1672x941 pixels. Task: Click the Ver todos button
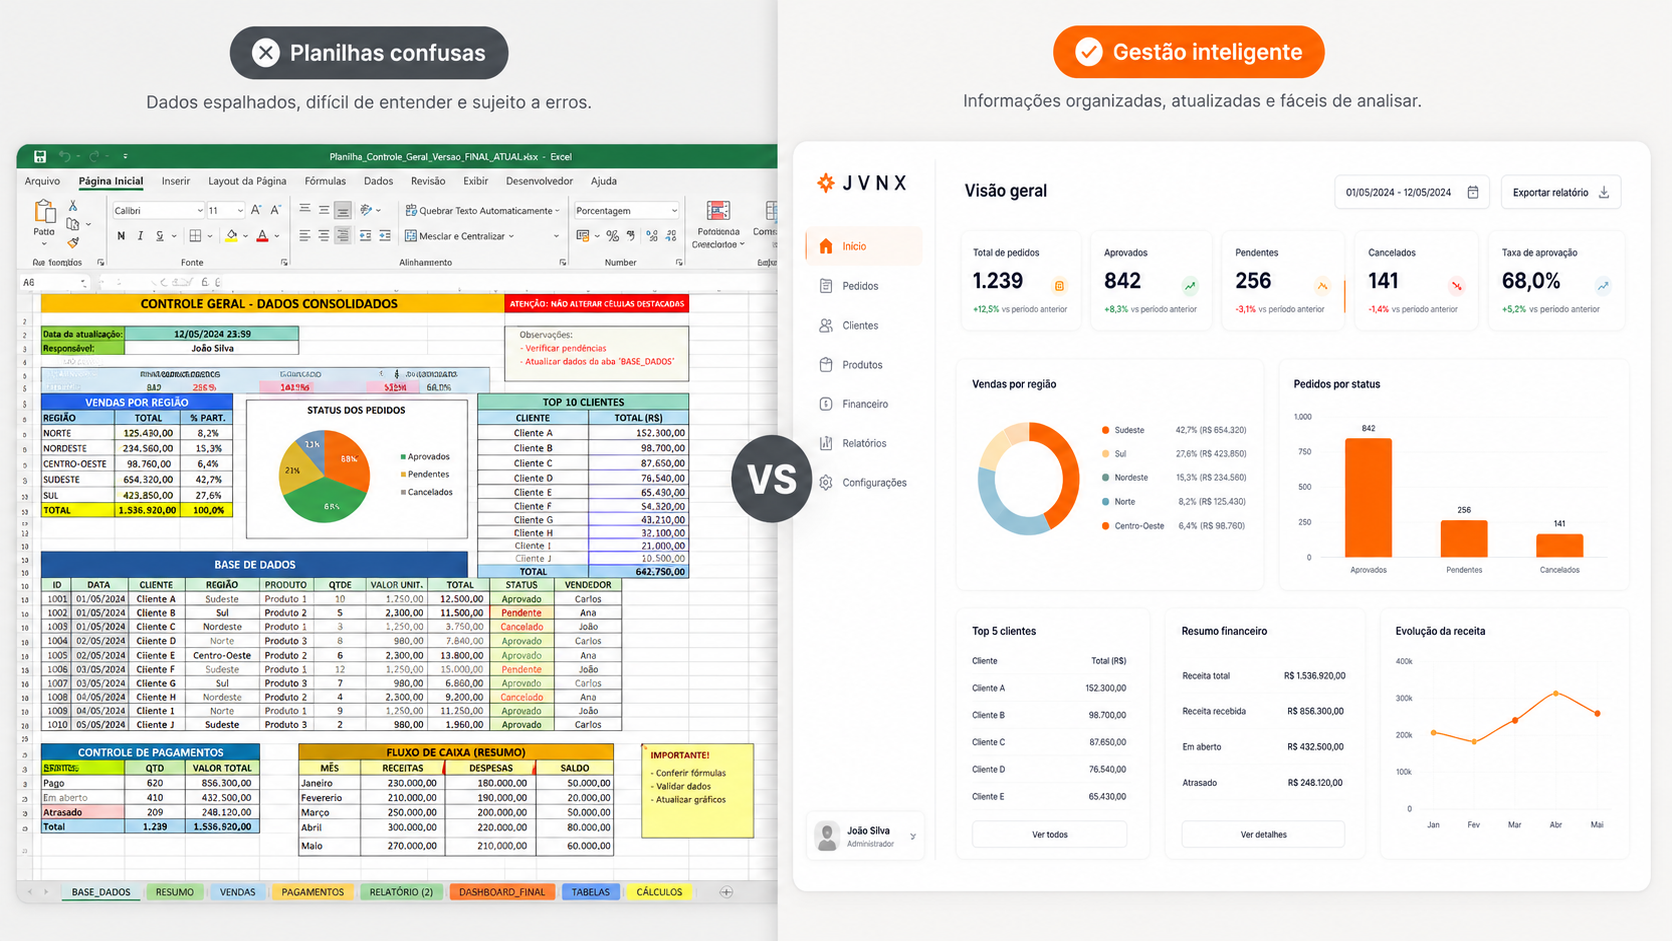[x=1049, y=834]
